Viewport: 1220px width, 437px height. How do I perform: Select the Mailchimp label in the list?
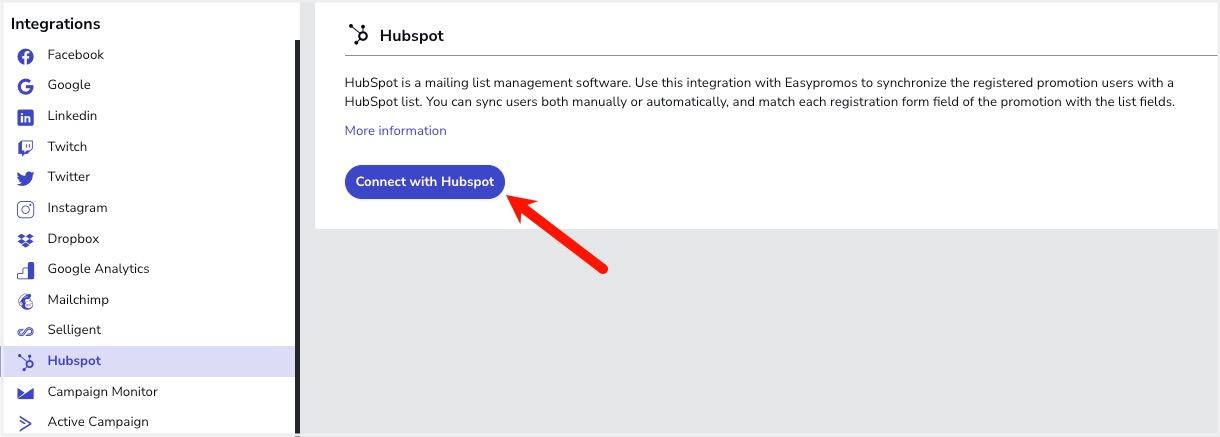point(78,300)
